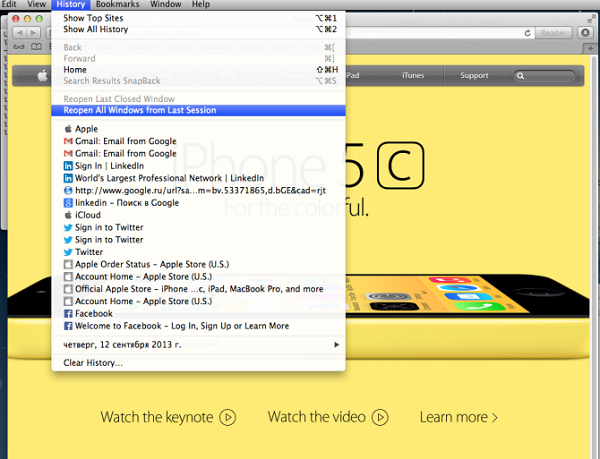Click the iTunes link in Apple's navigation
The width and height of the screenshot is (600, 459).
pos(412,75)
